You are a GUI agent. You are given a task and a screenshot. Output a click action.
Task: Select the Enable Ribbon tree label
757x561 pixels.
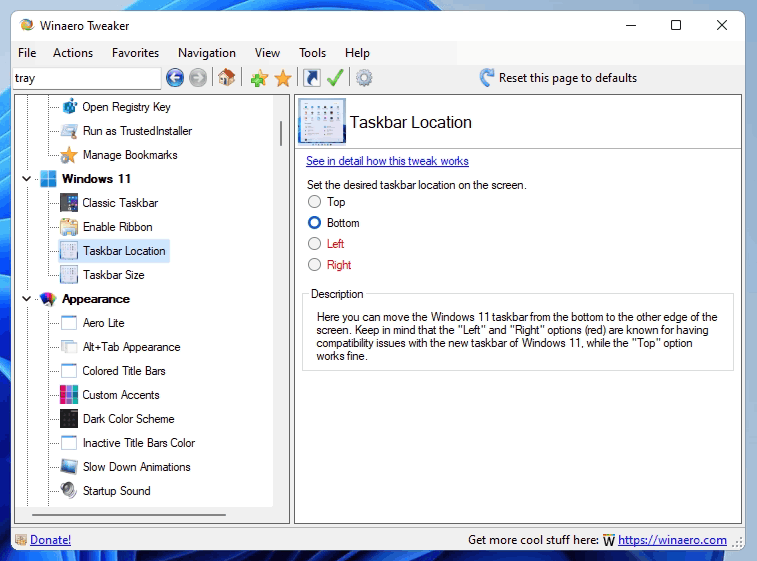click(x=117, y=227)
